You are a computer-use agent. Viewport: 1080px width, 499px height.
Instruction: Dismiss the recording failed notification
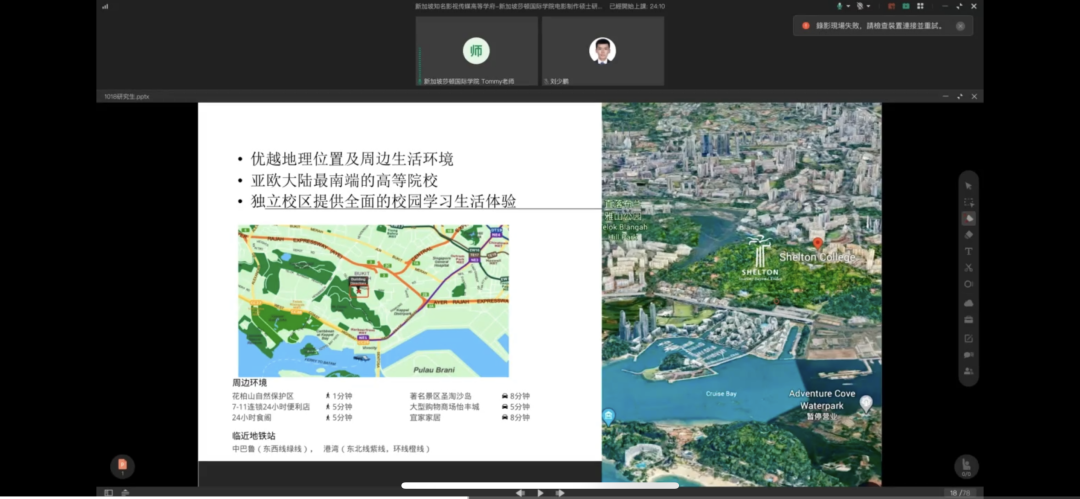pos(960,26)
